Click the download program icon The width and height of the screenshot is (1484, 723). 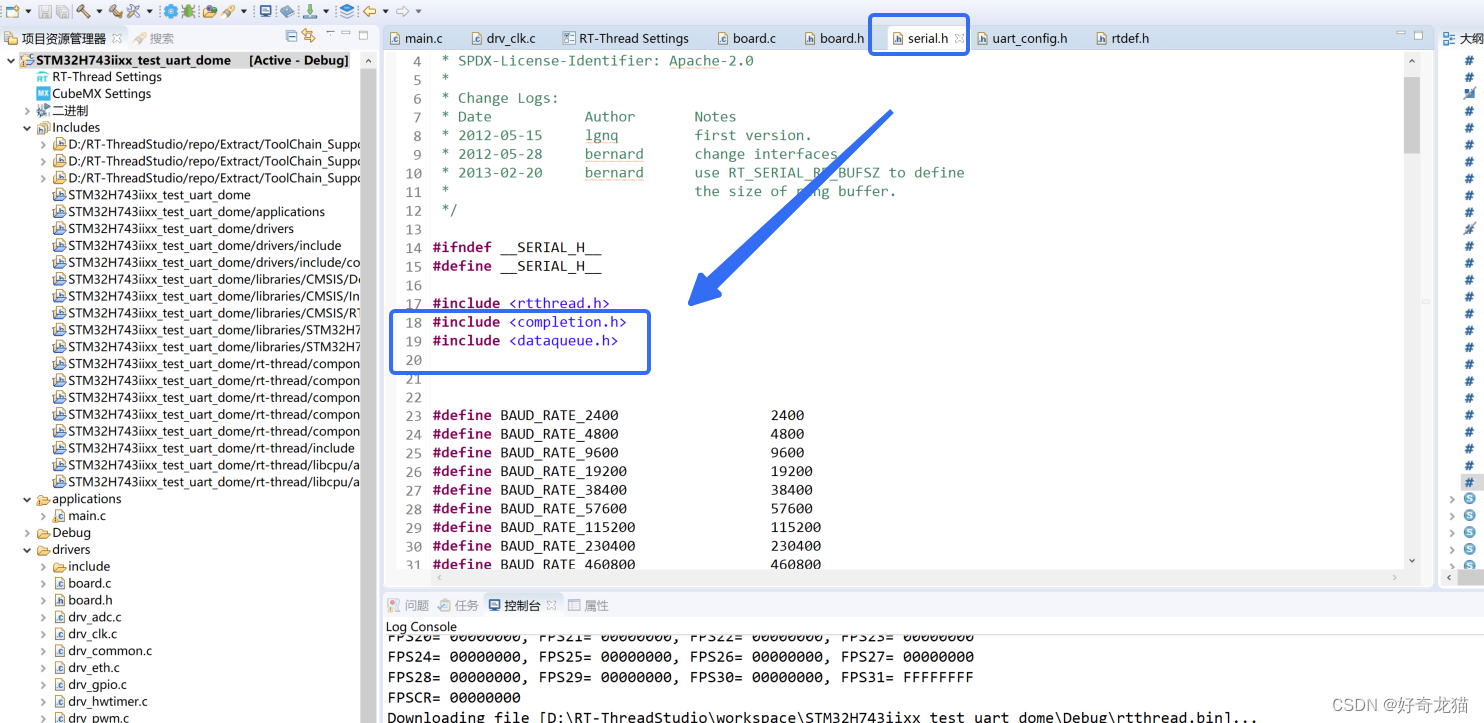click(x=310, y=11)
